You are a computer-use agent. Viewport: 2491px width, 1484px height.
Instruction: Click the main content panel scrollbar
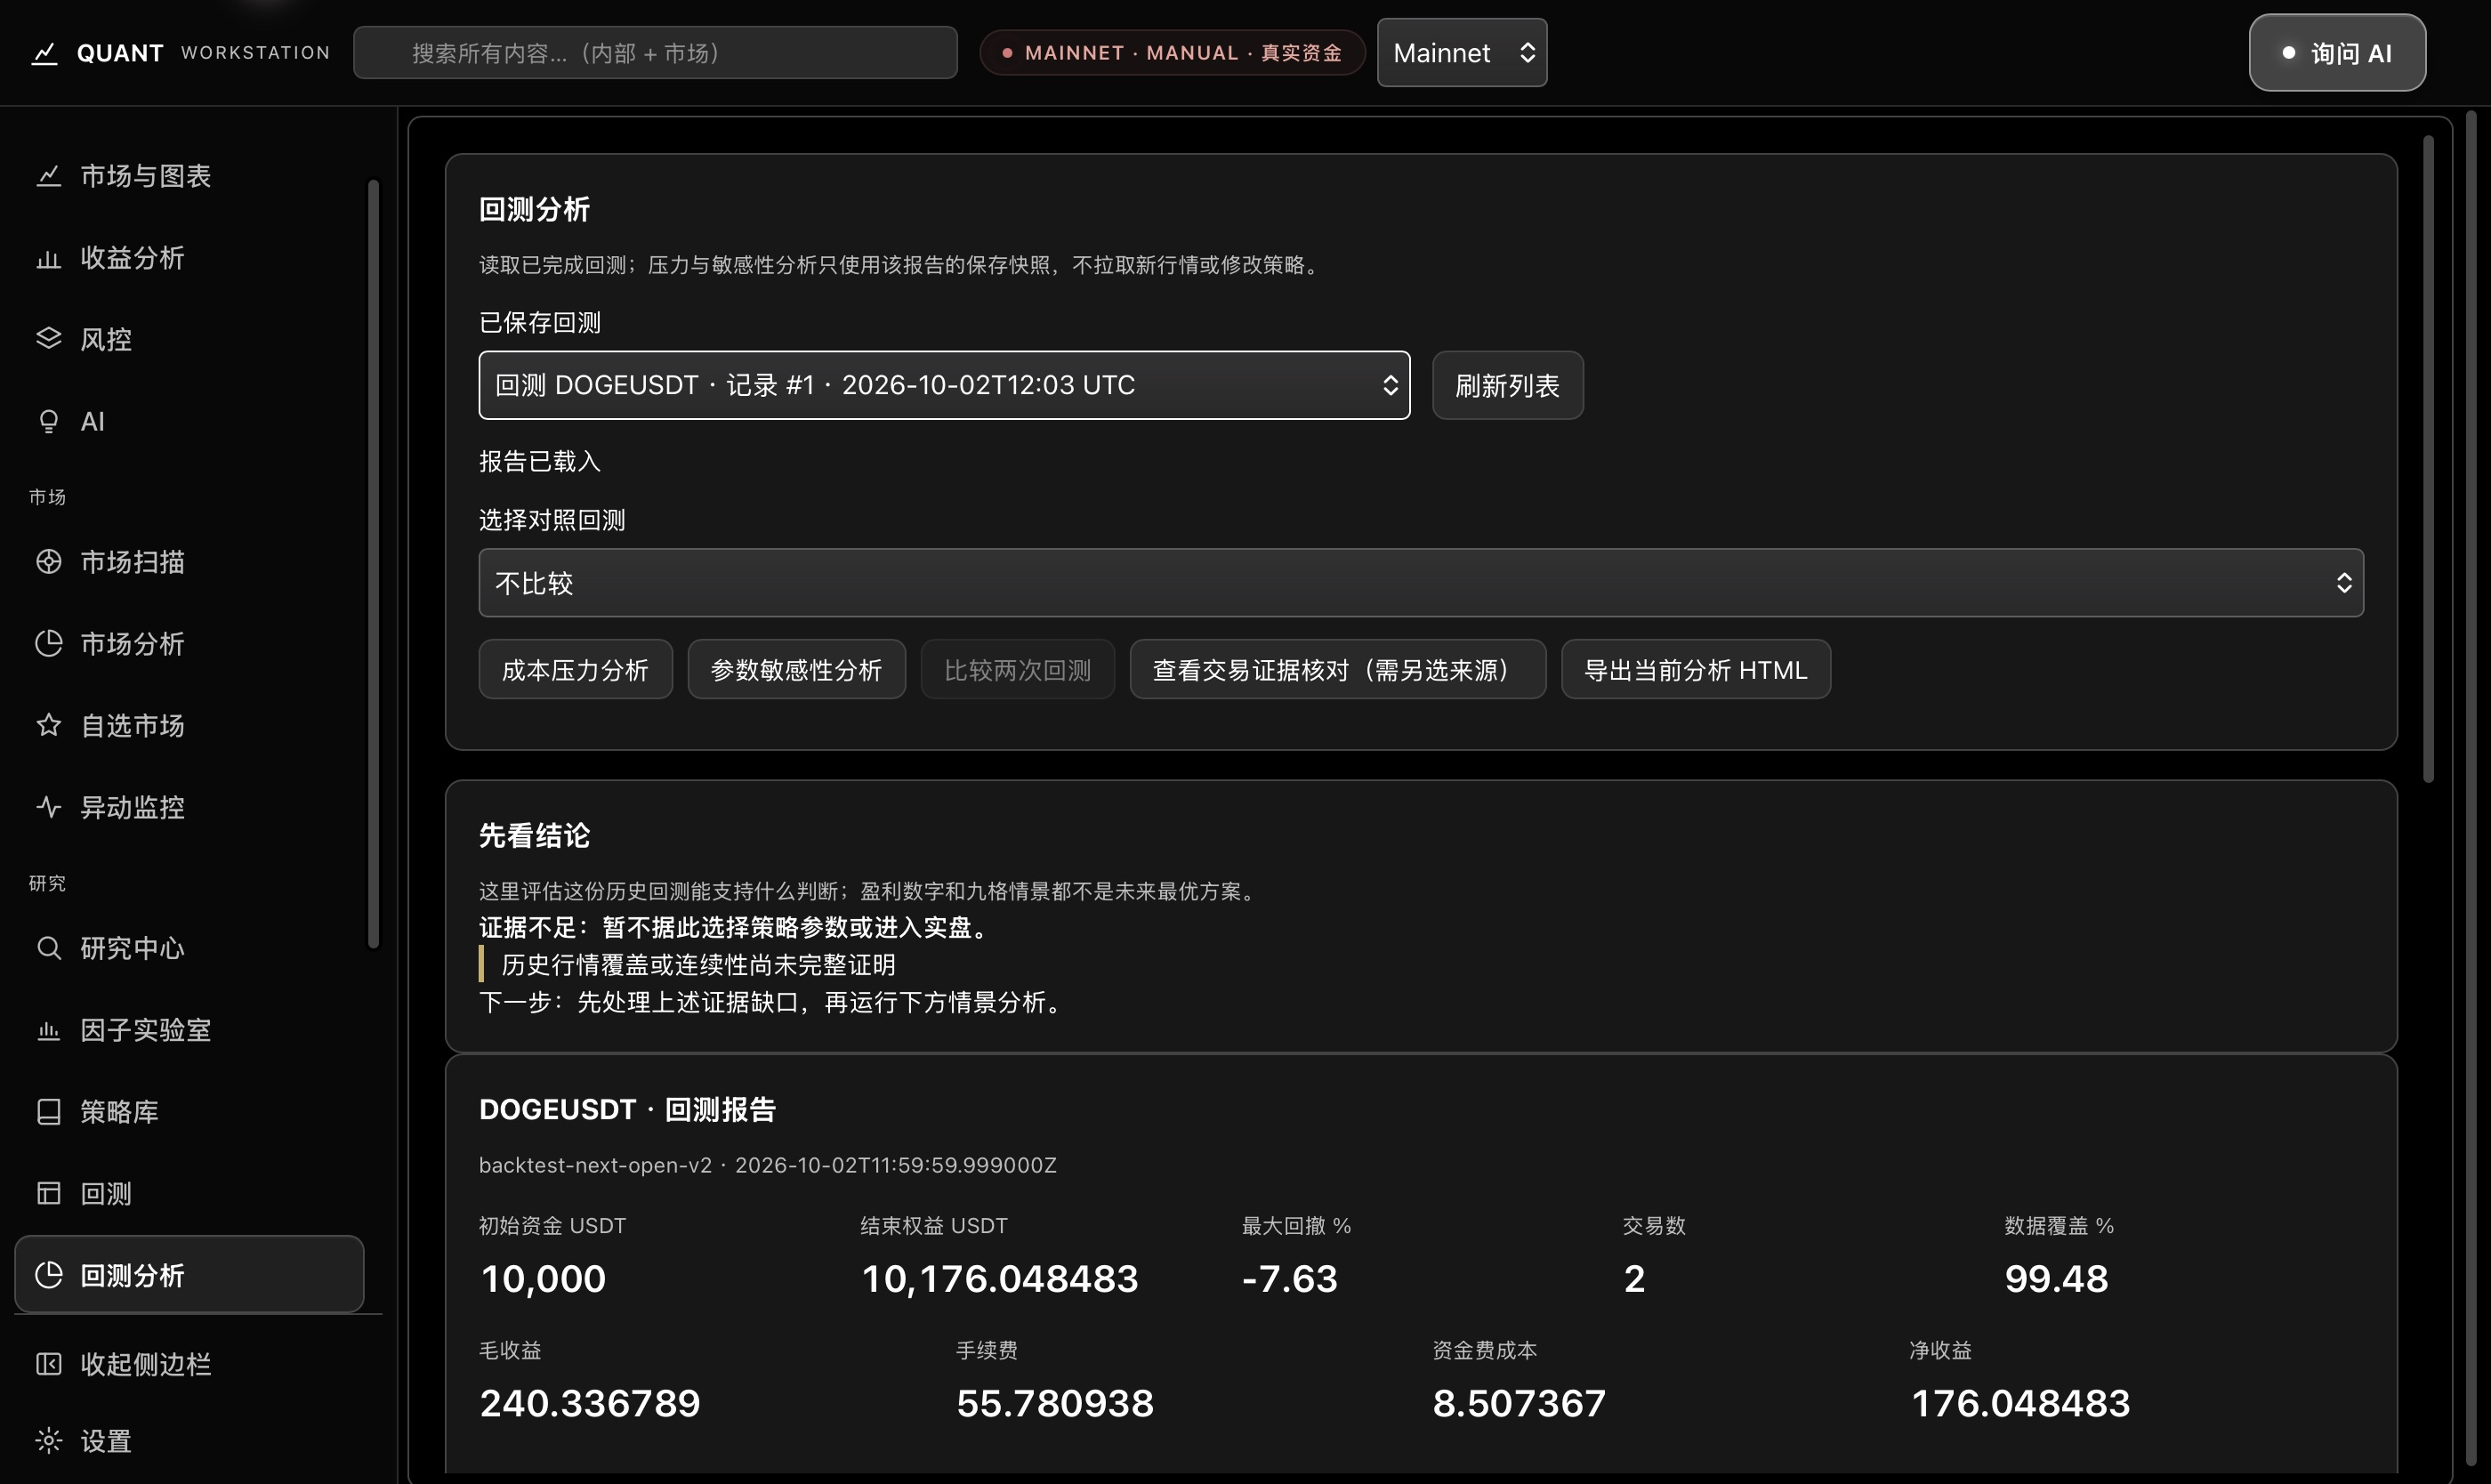click(x=2428, y=458)
